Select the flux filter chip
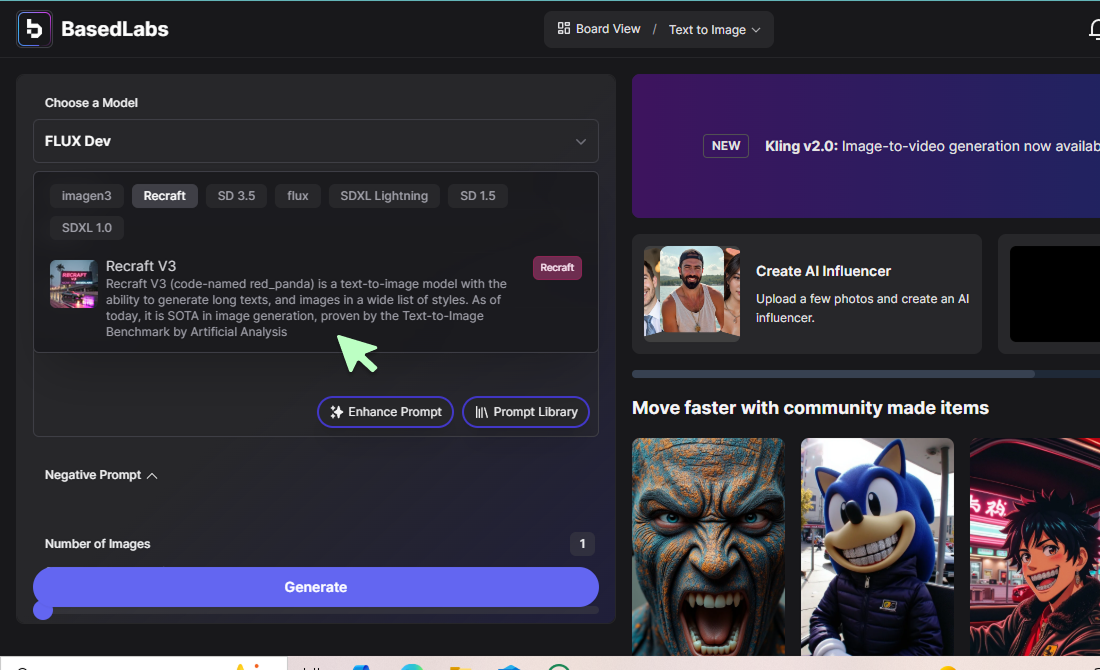Image resolution: width=1100 pixels, height=670 pixels. click(297, 196)
